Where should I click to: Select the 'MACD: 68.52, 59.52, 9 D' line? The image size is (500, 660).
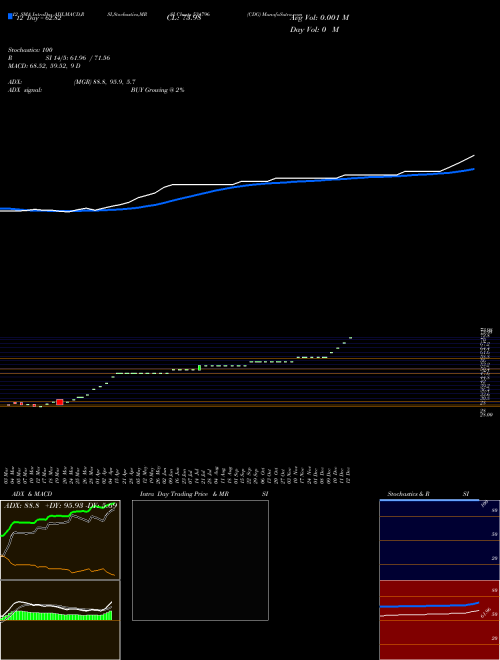[44, 66]
